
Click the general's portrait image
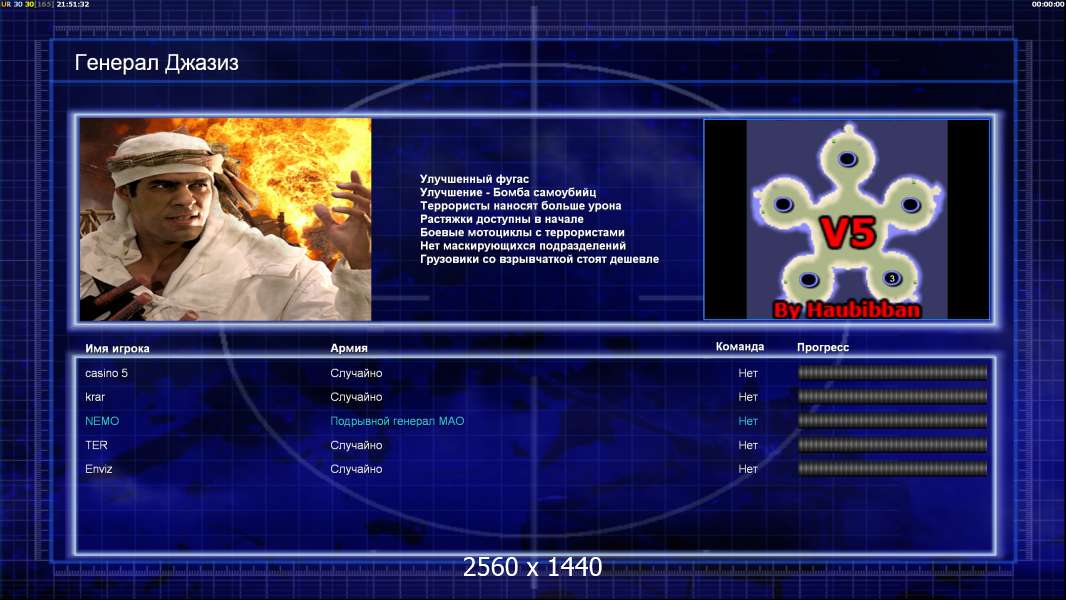click(x=226, y=219)
